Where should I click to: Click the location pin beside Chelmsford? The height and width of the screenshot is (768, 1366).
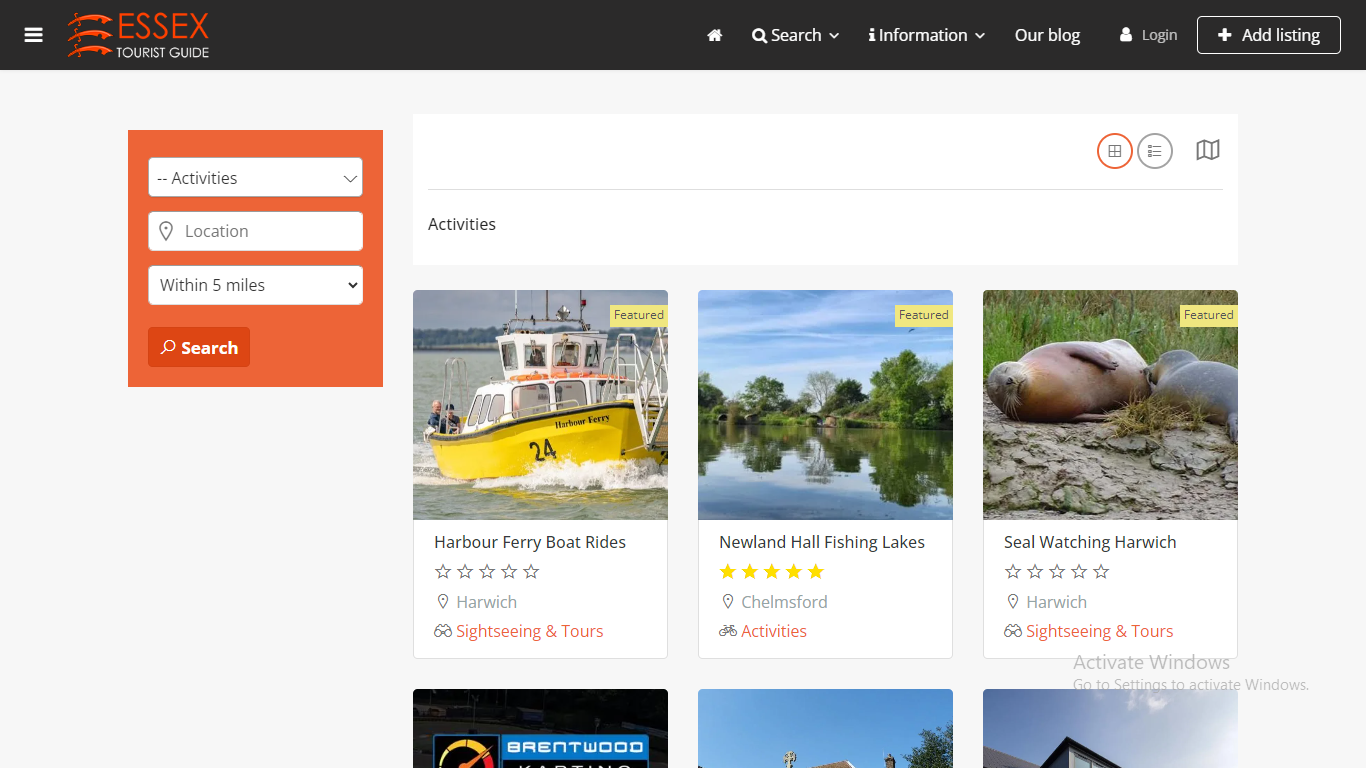click(728, 602)
